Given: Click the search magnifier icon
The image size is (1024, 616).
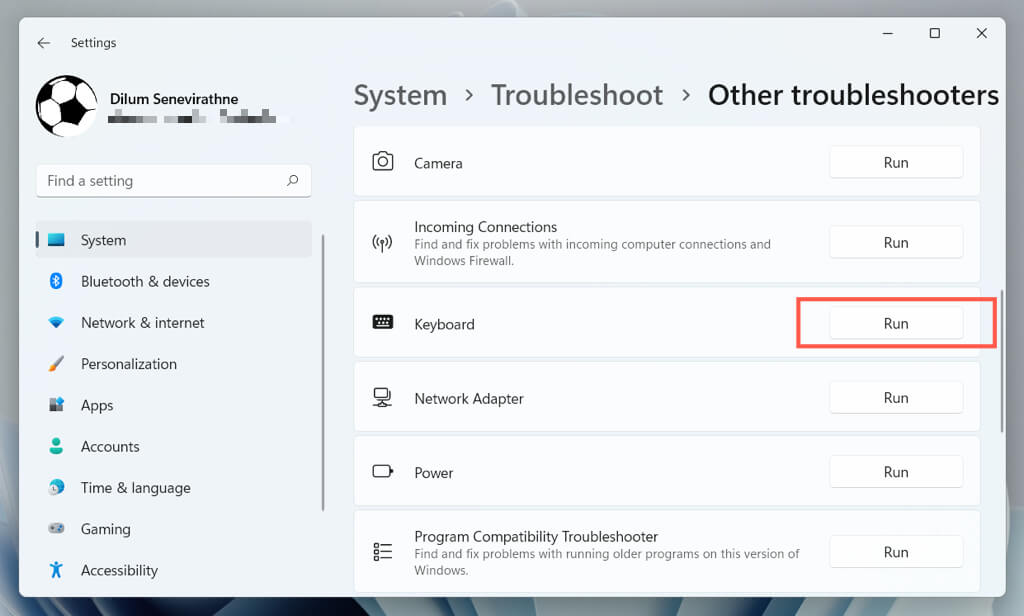Looking at the screenshot, I should point(292,181).
